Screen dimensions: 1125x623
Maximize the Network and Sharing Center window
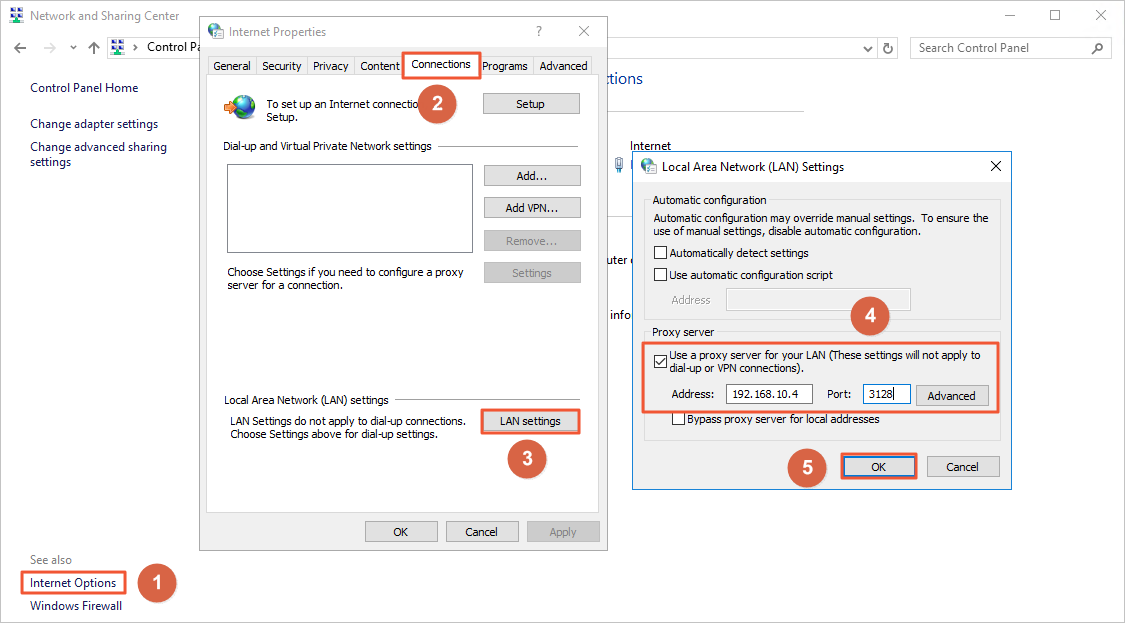point(1055,15)
